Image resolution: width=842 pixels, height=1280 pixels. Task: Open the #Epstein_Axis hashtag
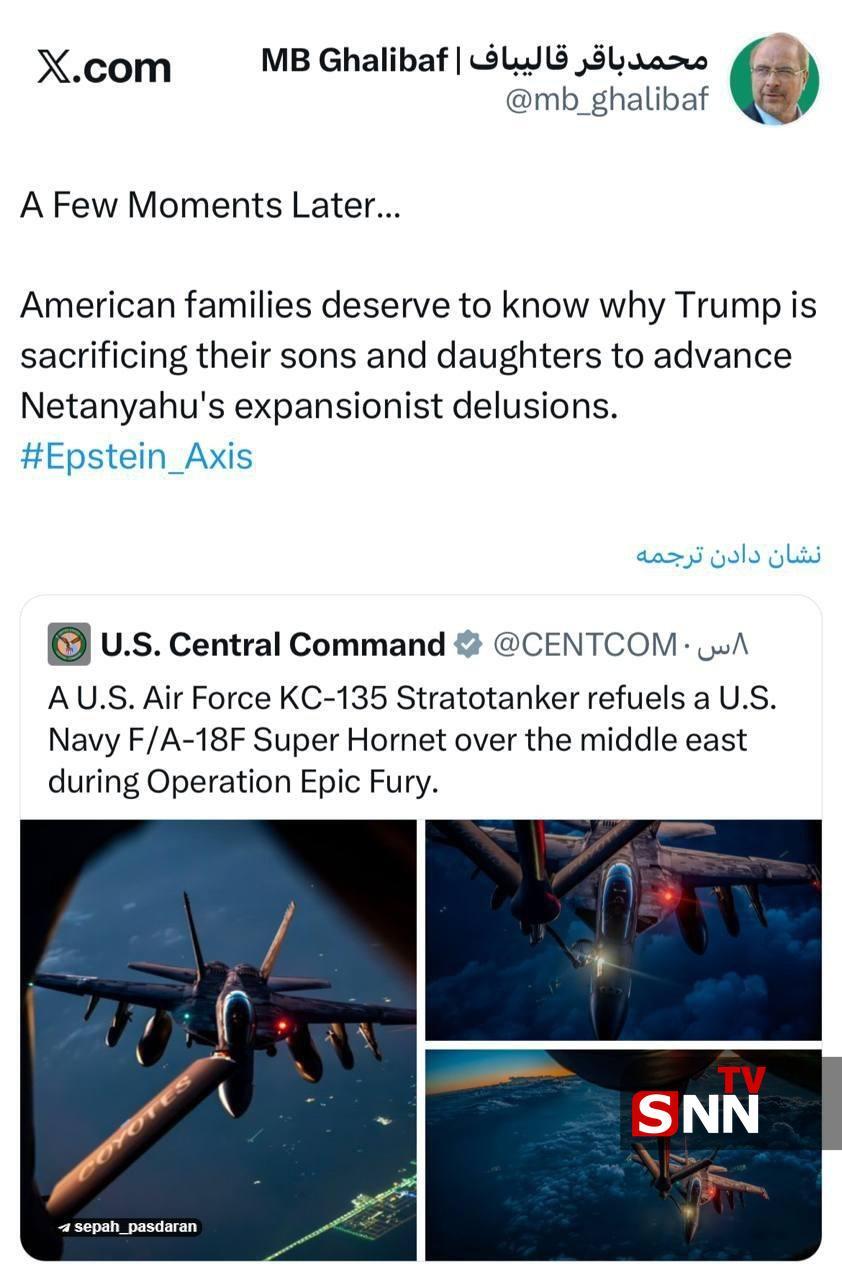click(x=136, y=457)
